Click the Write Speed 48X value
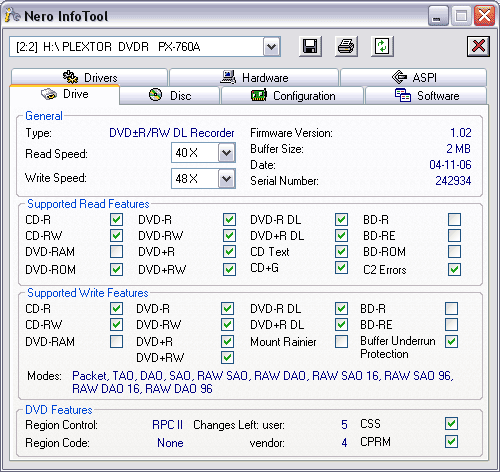 187,178
